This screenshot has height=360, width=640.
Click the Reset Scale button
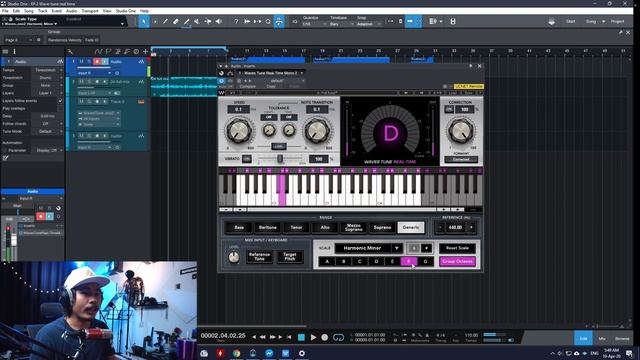pos(457,248)
